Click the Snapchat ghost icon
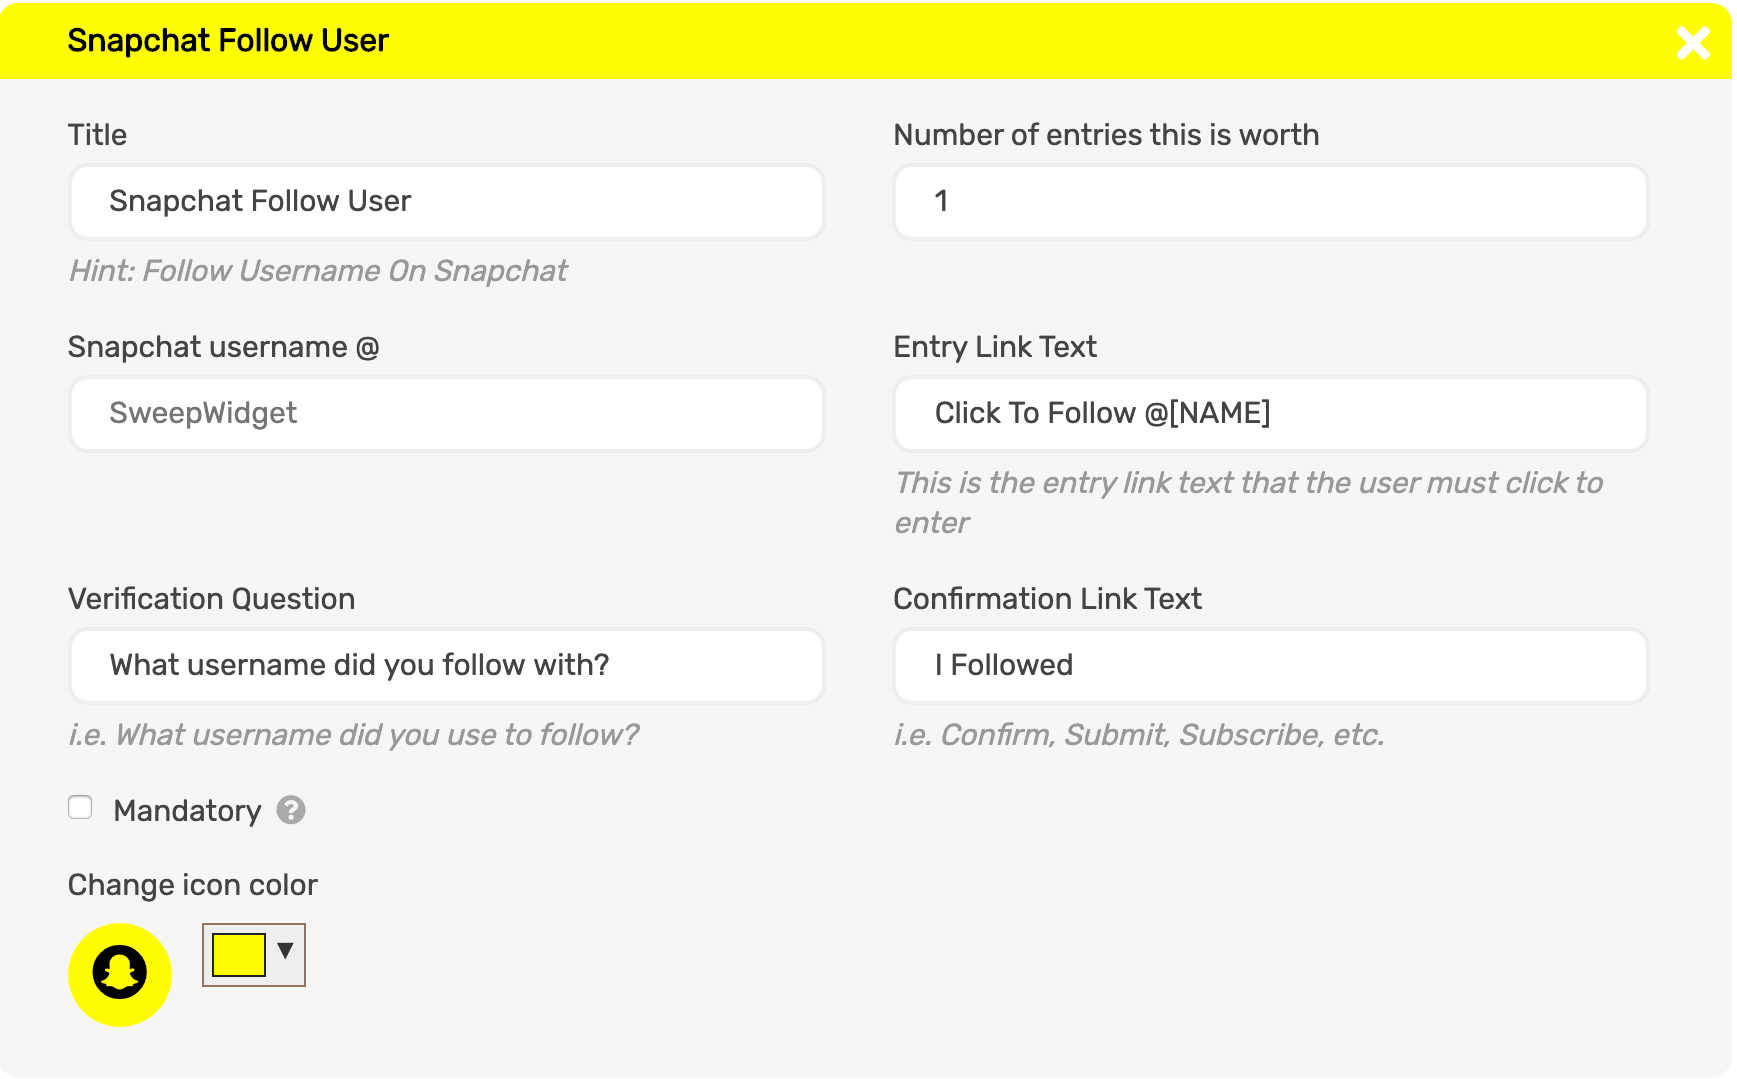 pos(118,971)
